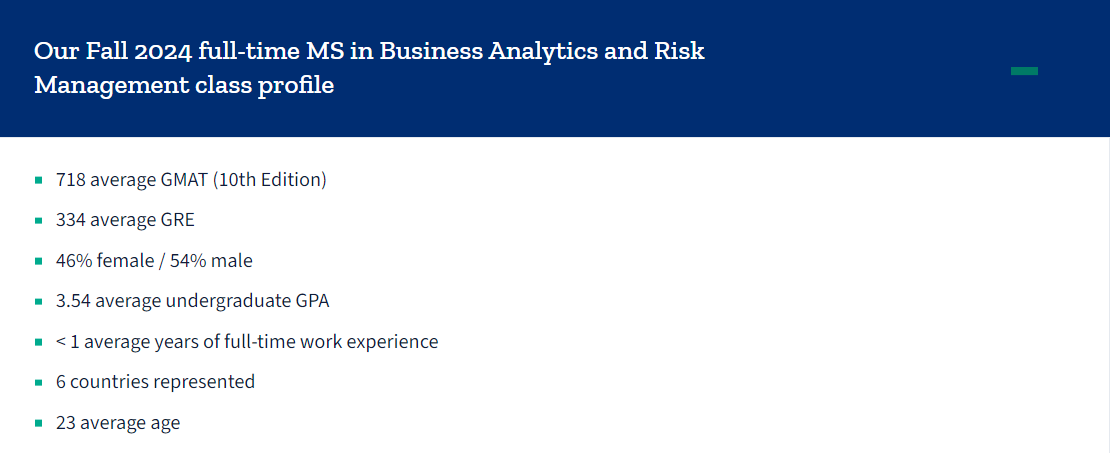Click the '54% male' text
Image resolution: width=1110 pixels, height=453 pixels.
tap(207, 261)
